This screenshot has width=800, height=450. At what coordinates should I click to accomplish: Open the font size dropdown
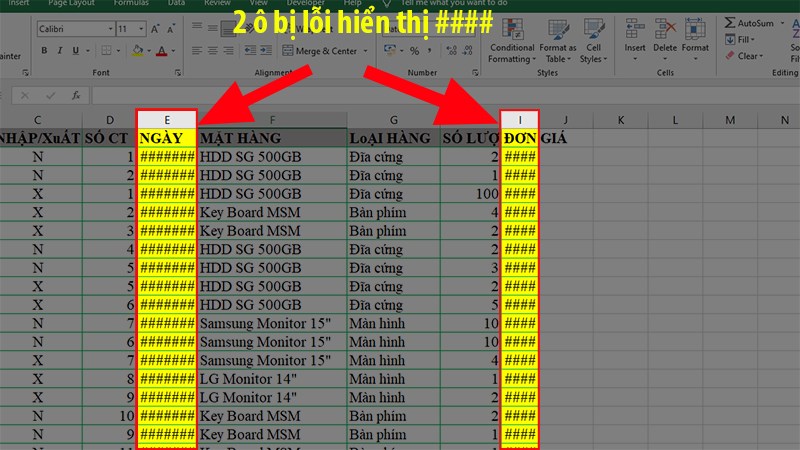140,29
